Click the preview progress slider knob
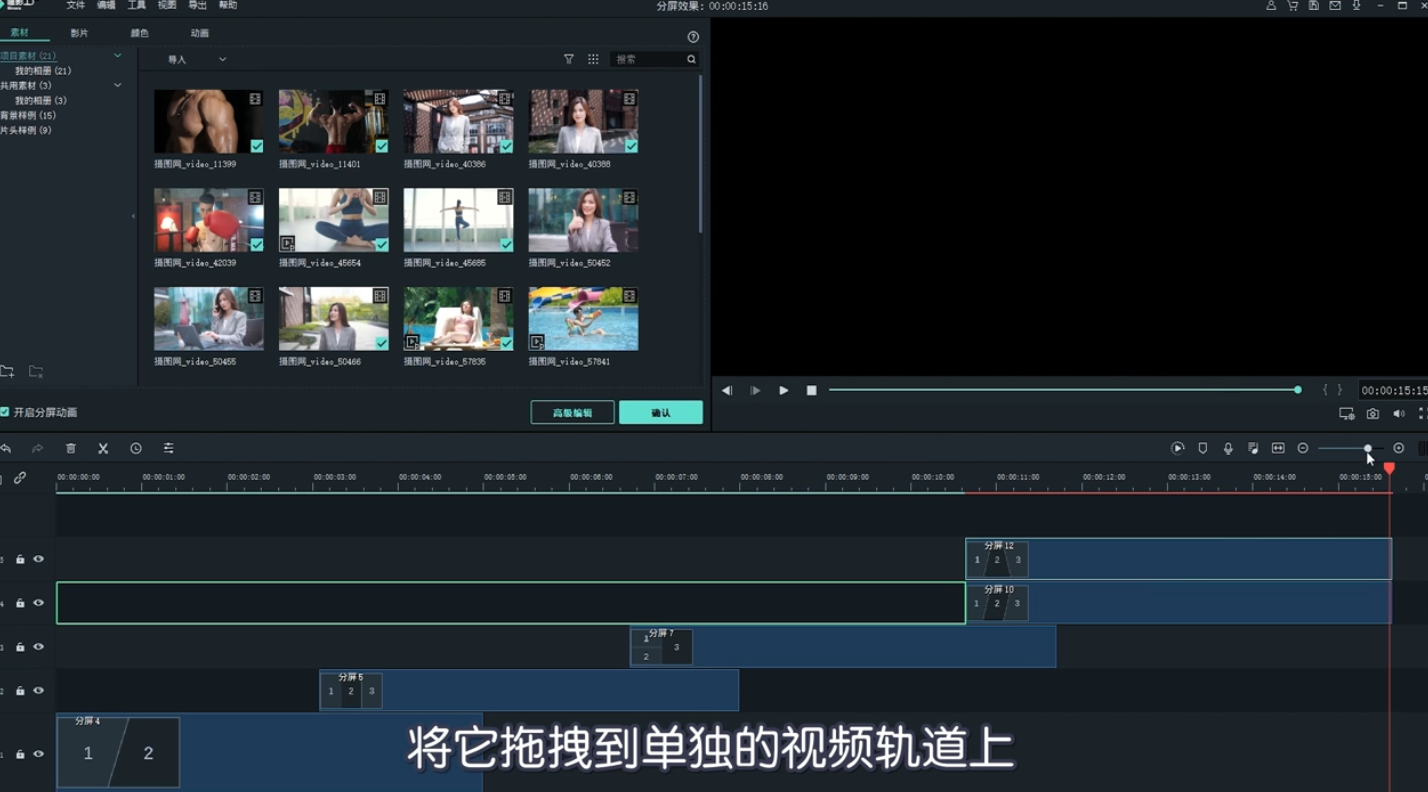This screenshot has height=792, width=1428. [x=1298, y=390]
